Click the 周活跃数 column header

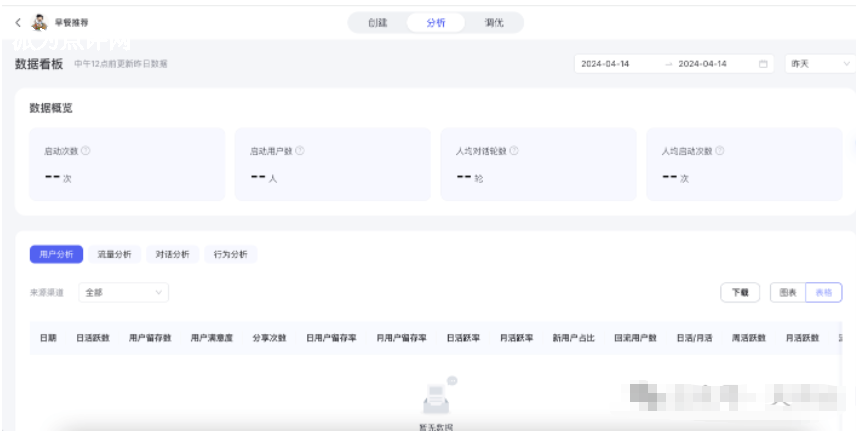[x=749, y=338]
